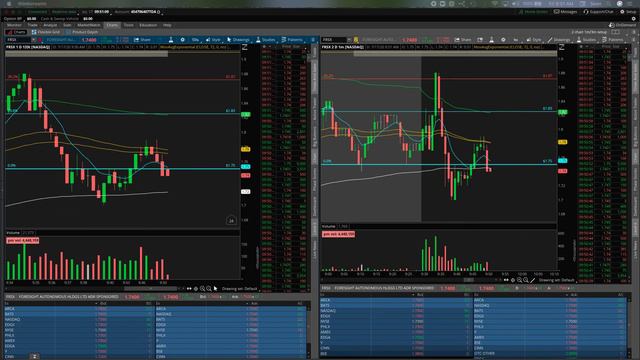The height and width of the screenshot is (360, 640).
Task: Open Drawings menu on left chart
Action: (238, 40)
